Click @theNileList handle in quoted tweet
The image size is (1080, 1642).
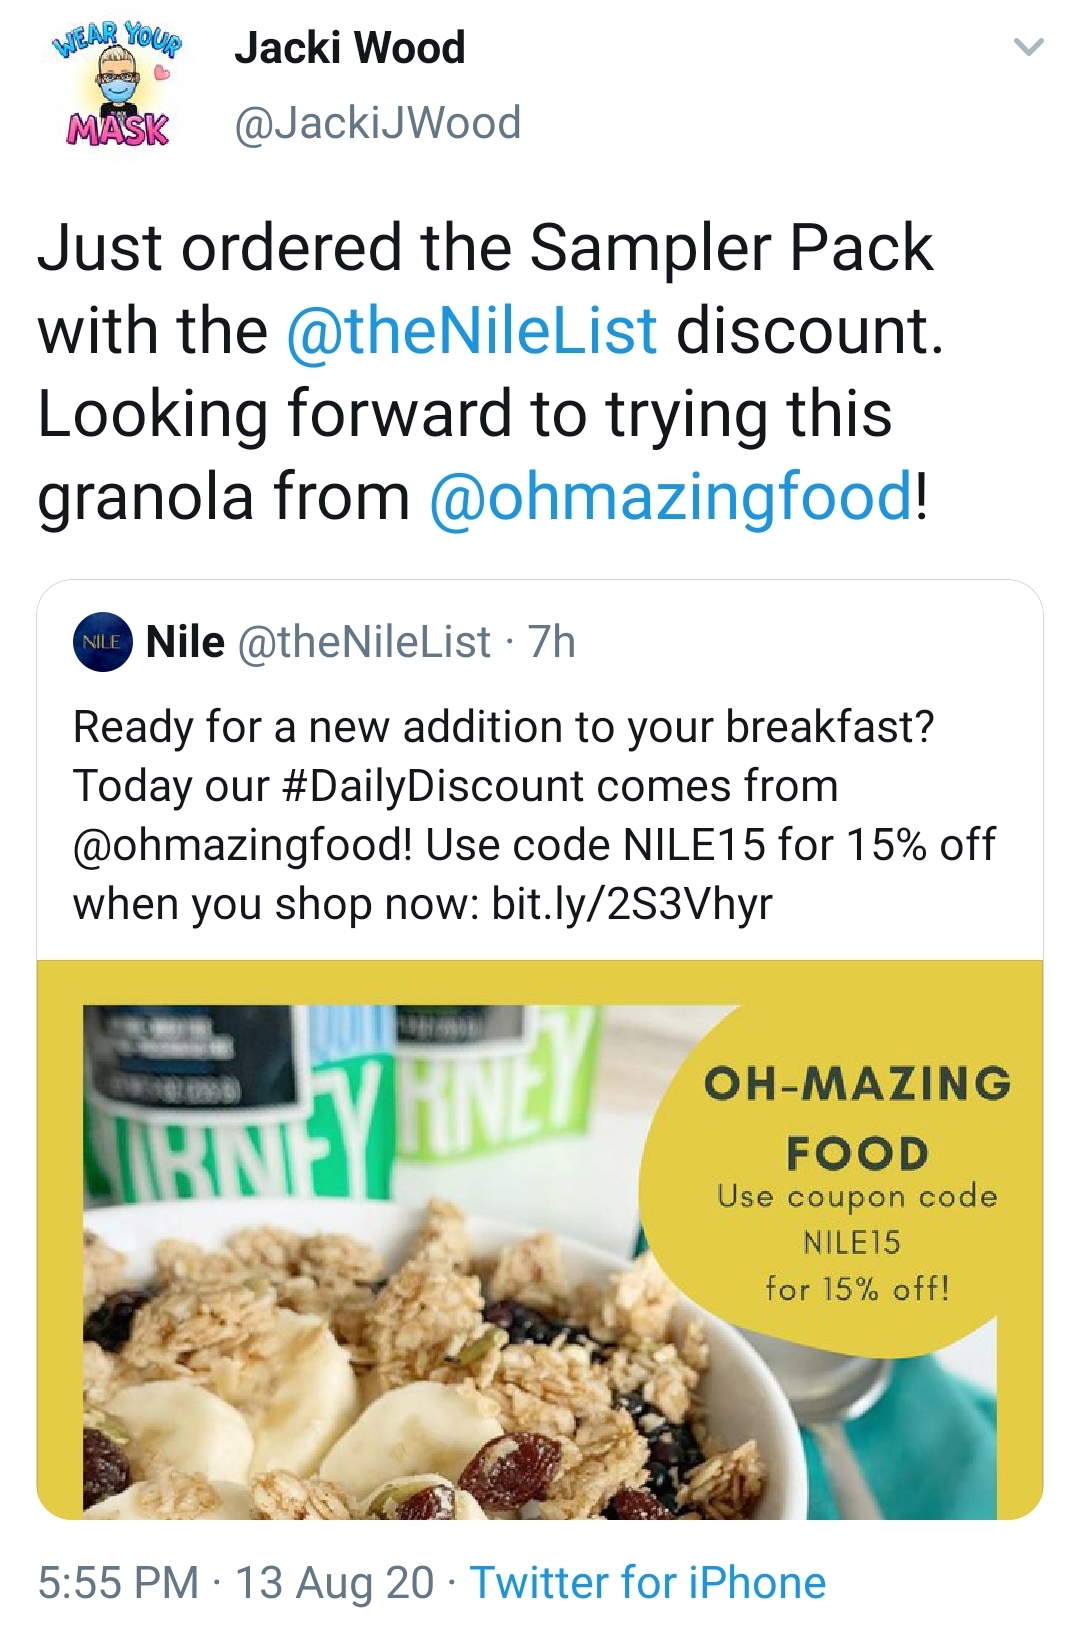(x=364, y=642)
